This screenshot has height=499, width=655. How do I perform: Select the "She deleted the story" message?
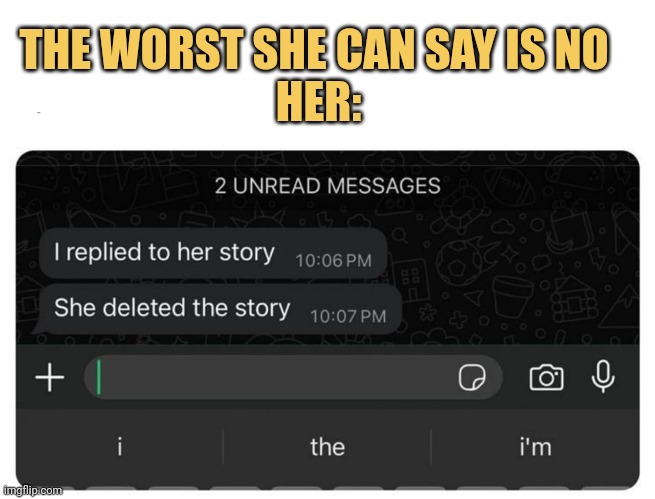click(x=218, y=309)
